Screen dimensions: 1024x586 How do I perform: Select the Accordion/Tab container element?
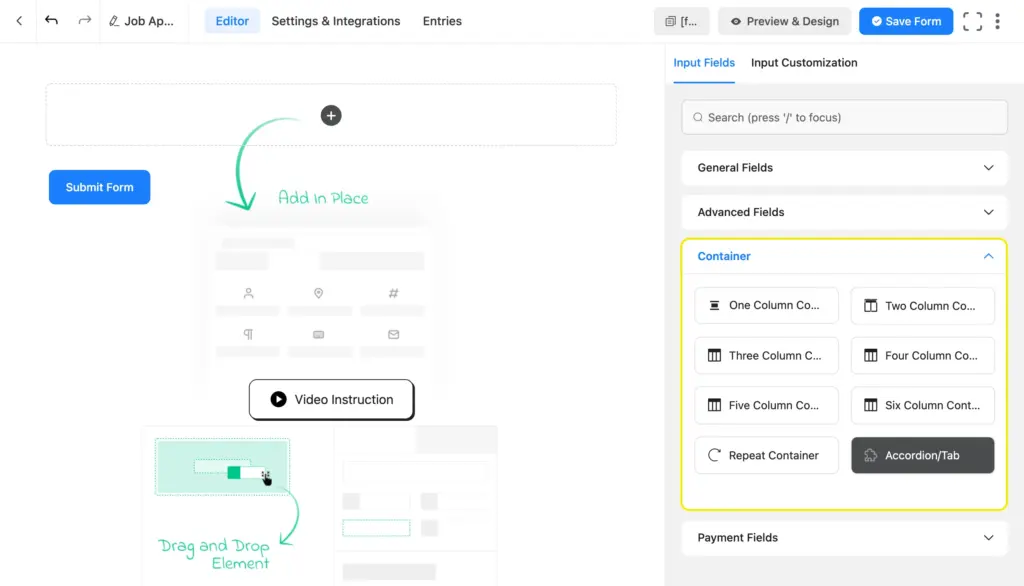(922, 455)
